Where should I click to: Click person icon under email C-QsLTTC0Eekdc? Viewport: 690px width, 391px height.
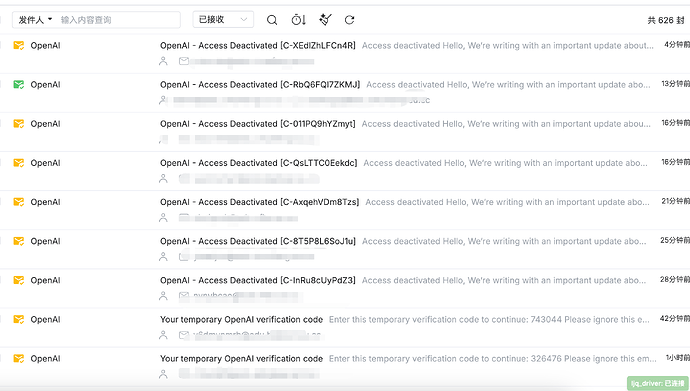coord(163,179)
